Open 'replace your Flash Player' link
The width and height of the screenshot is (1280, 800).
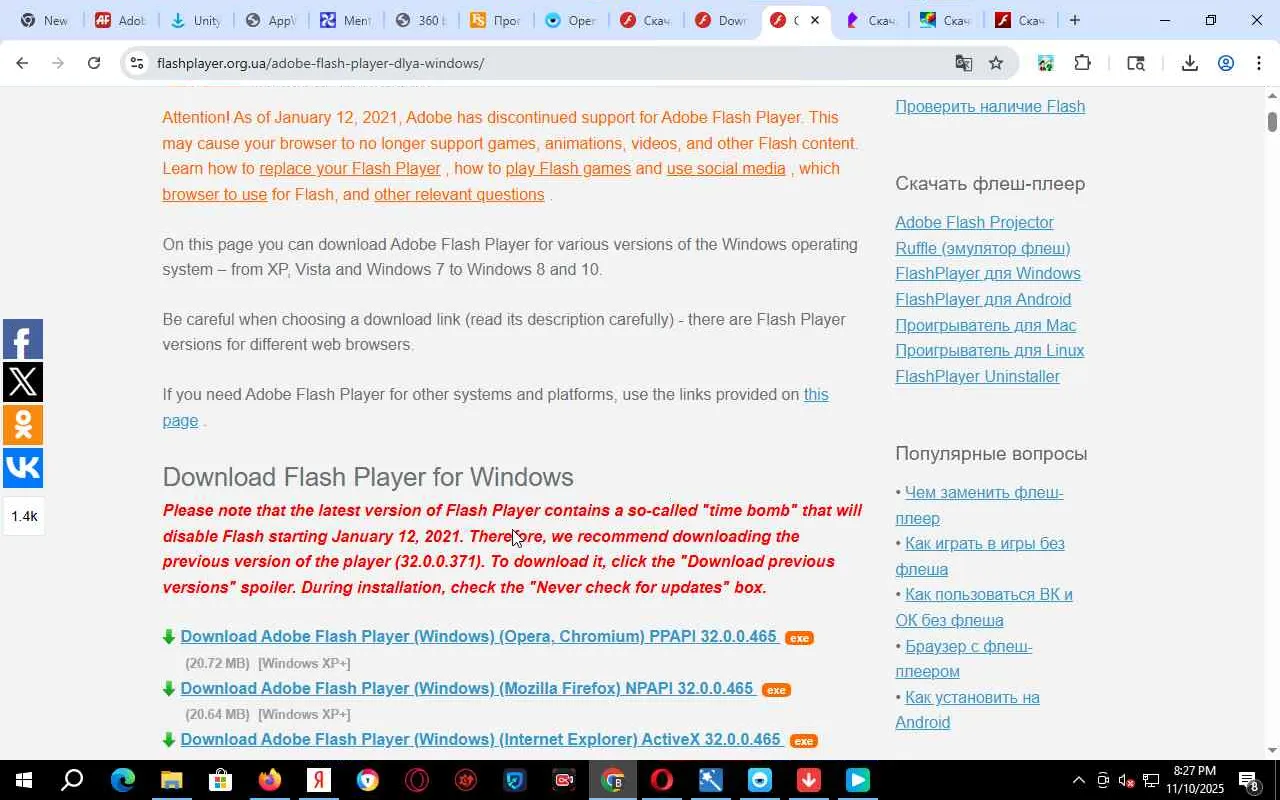(x=350, y=169)
